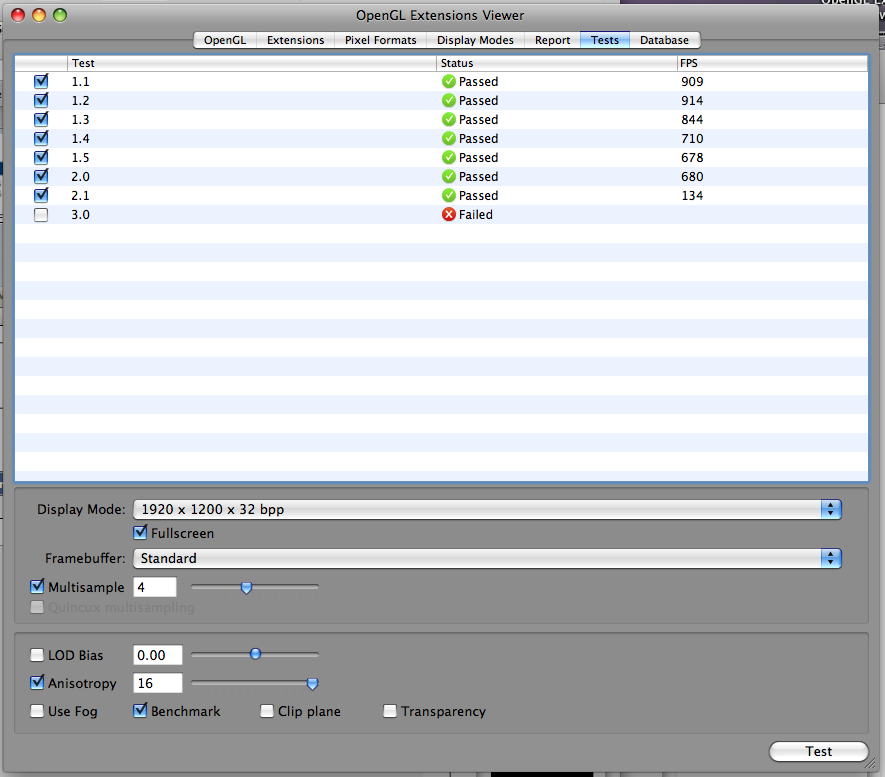
Task: Switch to the OpenGL tab
Action: point(225,40)
